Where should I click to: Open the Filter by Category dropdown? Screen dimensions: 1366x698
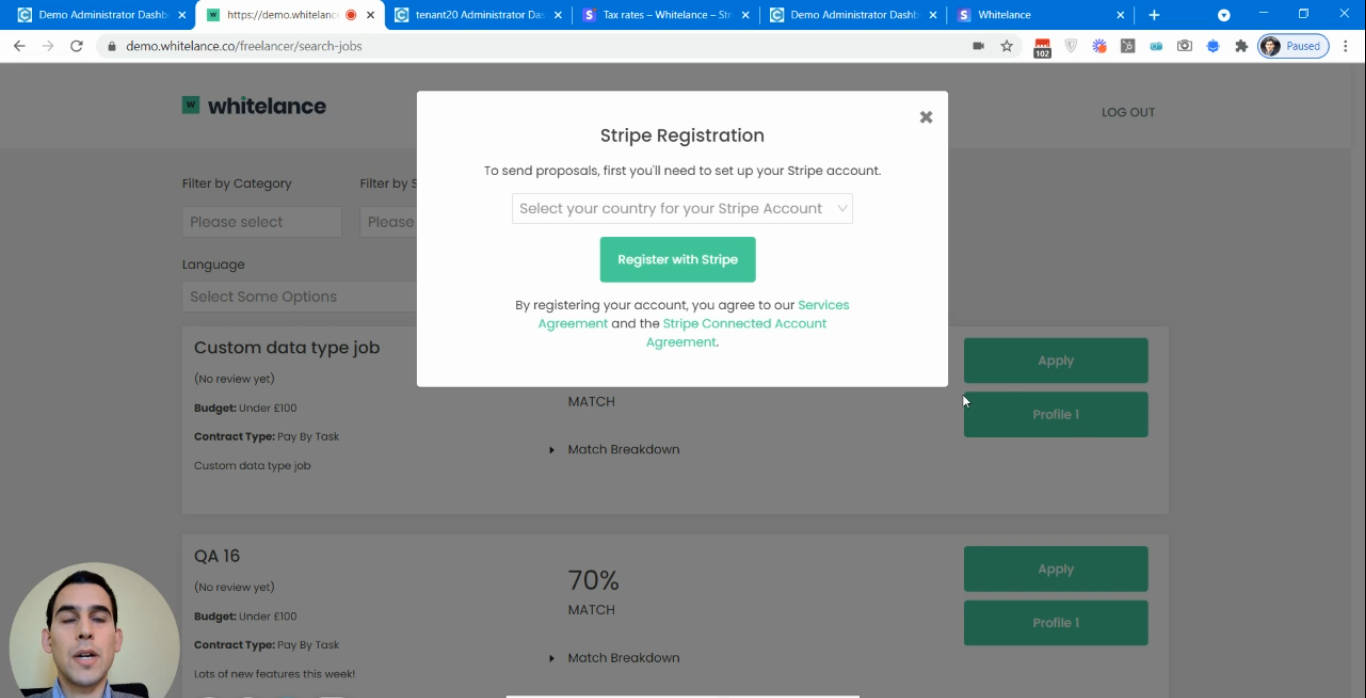[x=262, y=222]
